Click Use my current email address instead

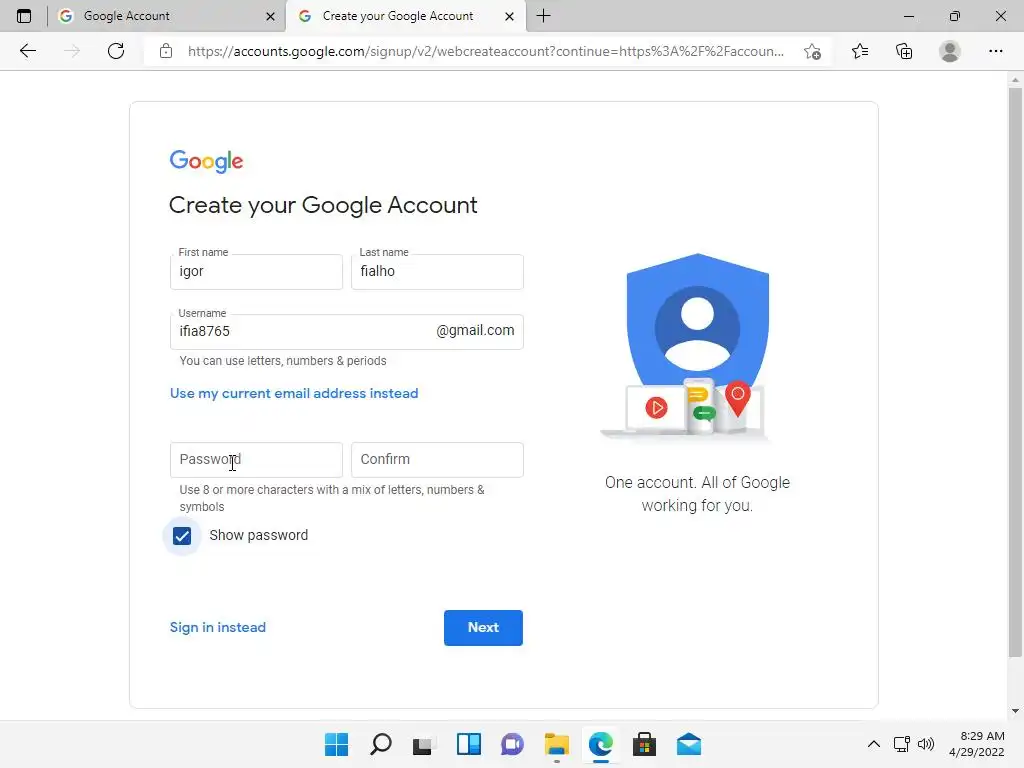294,393
